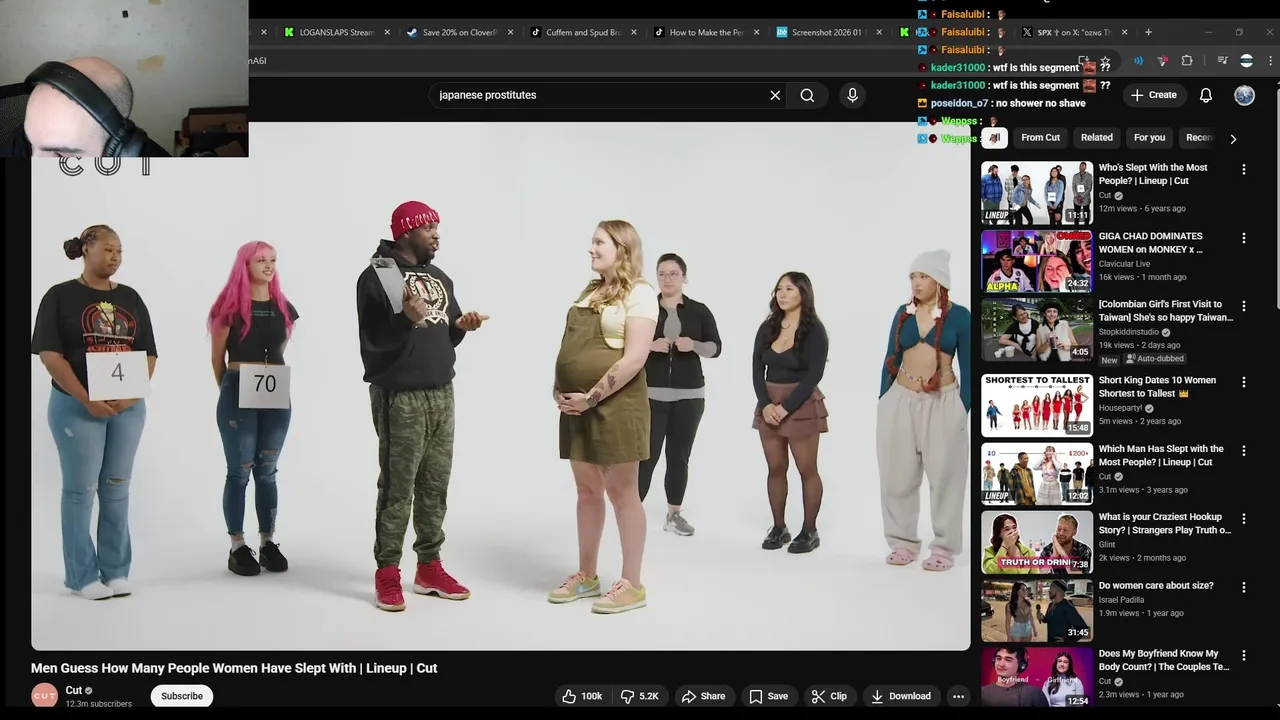
Task: Open options for Does My Boyfriend Know video
Action: point(1244,655)
